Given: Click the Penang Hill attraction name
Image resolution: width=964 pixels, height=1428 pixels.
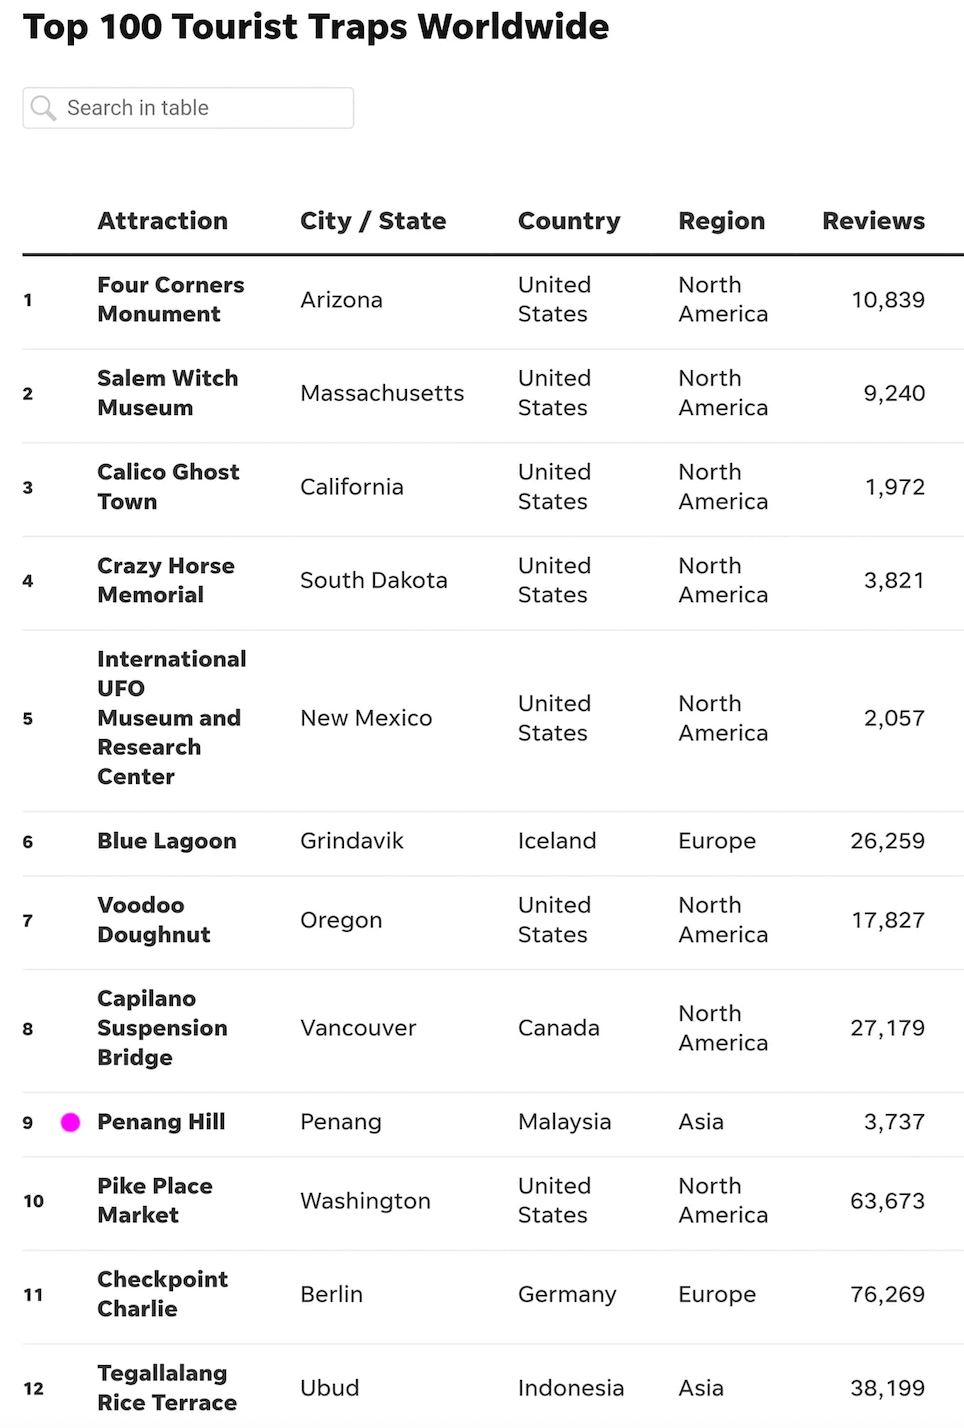Looking at the screenshot, I should [x=161, y=1122].
